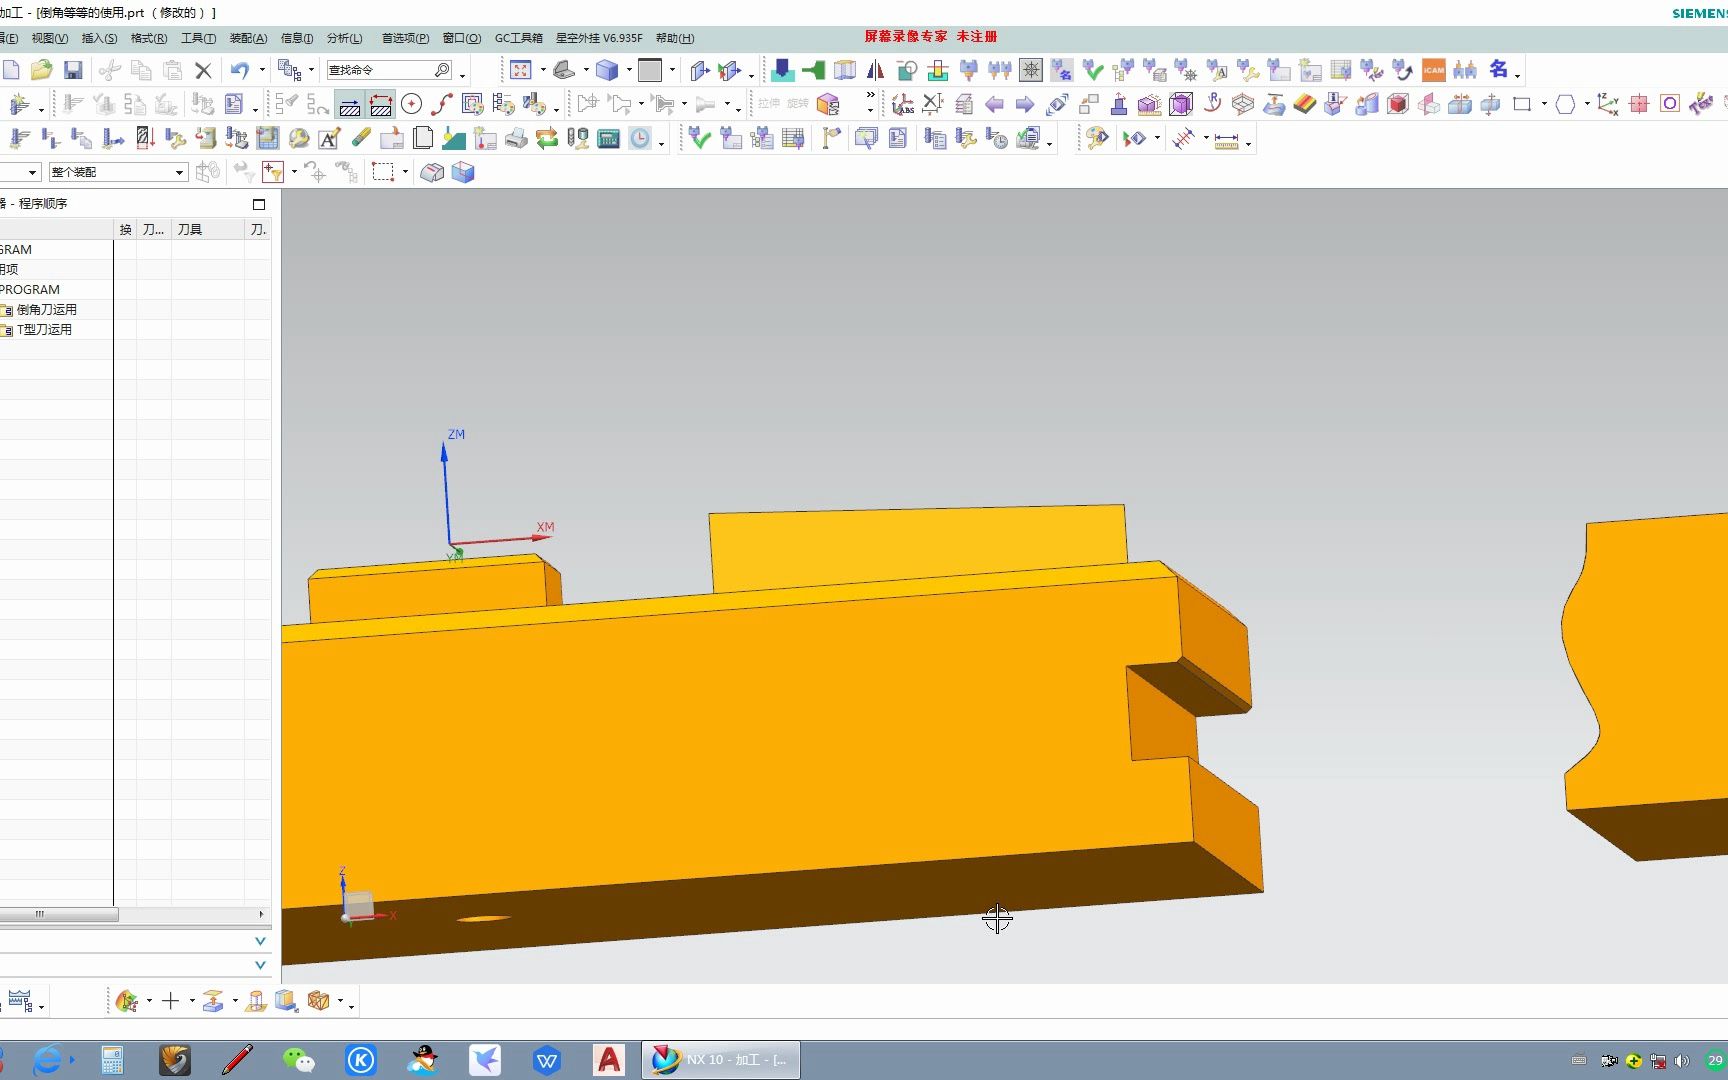Toggle the gray wireframe box display icon

tap(432, 172)
